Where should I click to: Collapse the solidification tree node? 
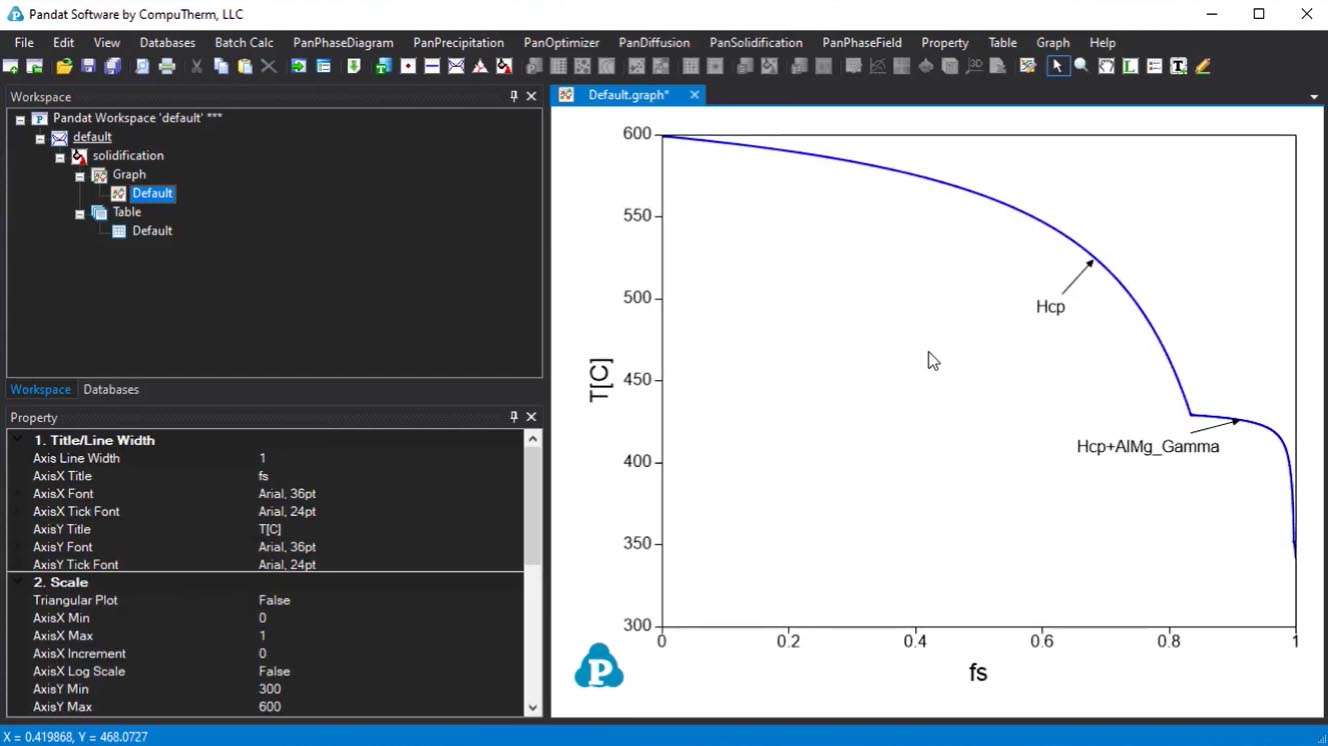(60, 157)
